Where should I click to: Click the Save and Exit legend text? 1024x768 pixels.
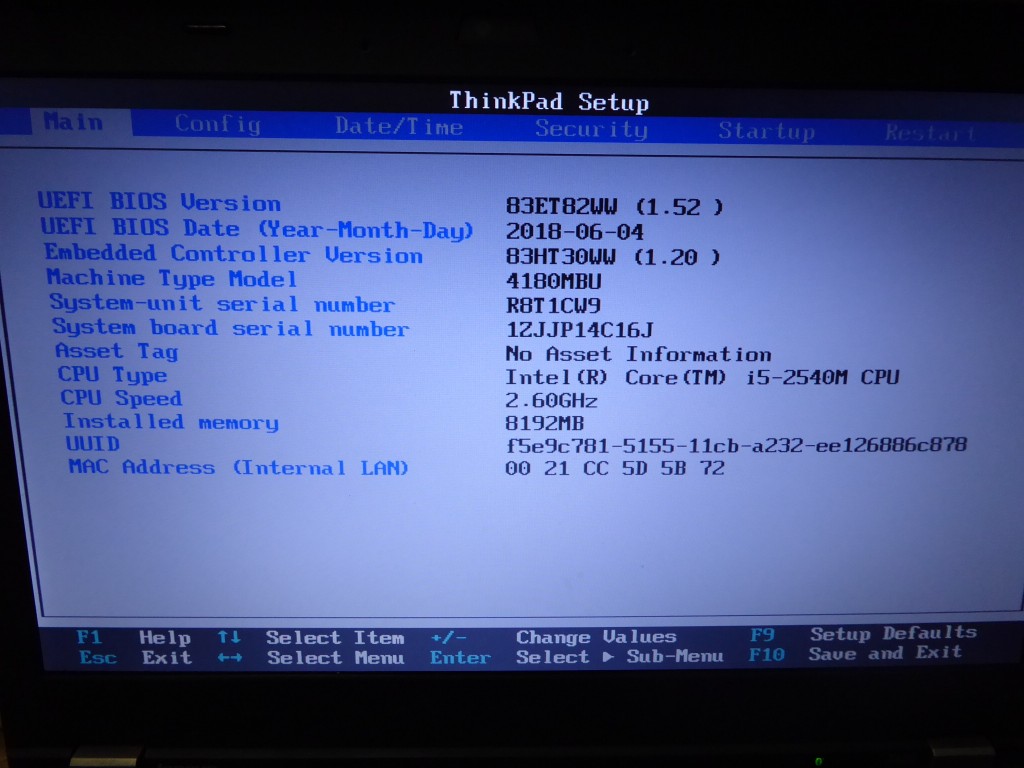pyautogui.click(x=886, y=652)
